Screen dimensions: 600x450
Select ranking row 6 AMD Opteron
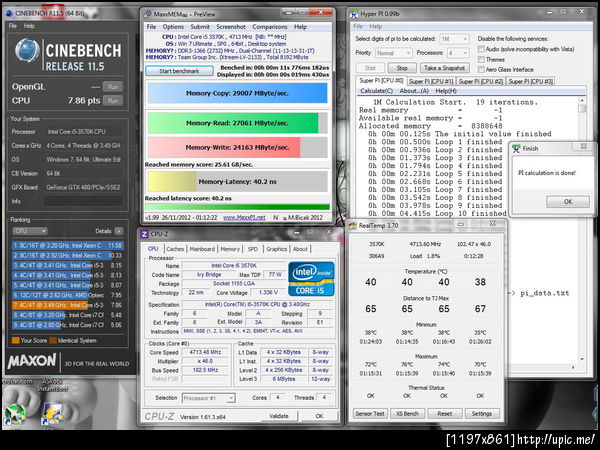(x=67, y=295)
